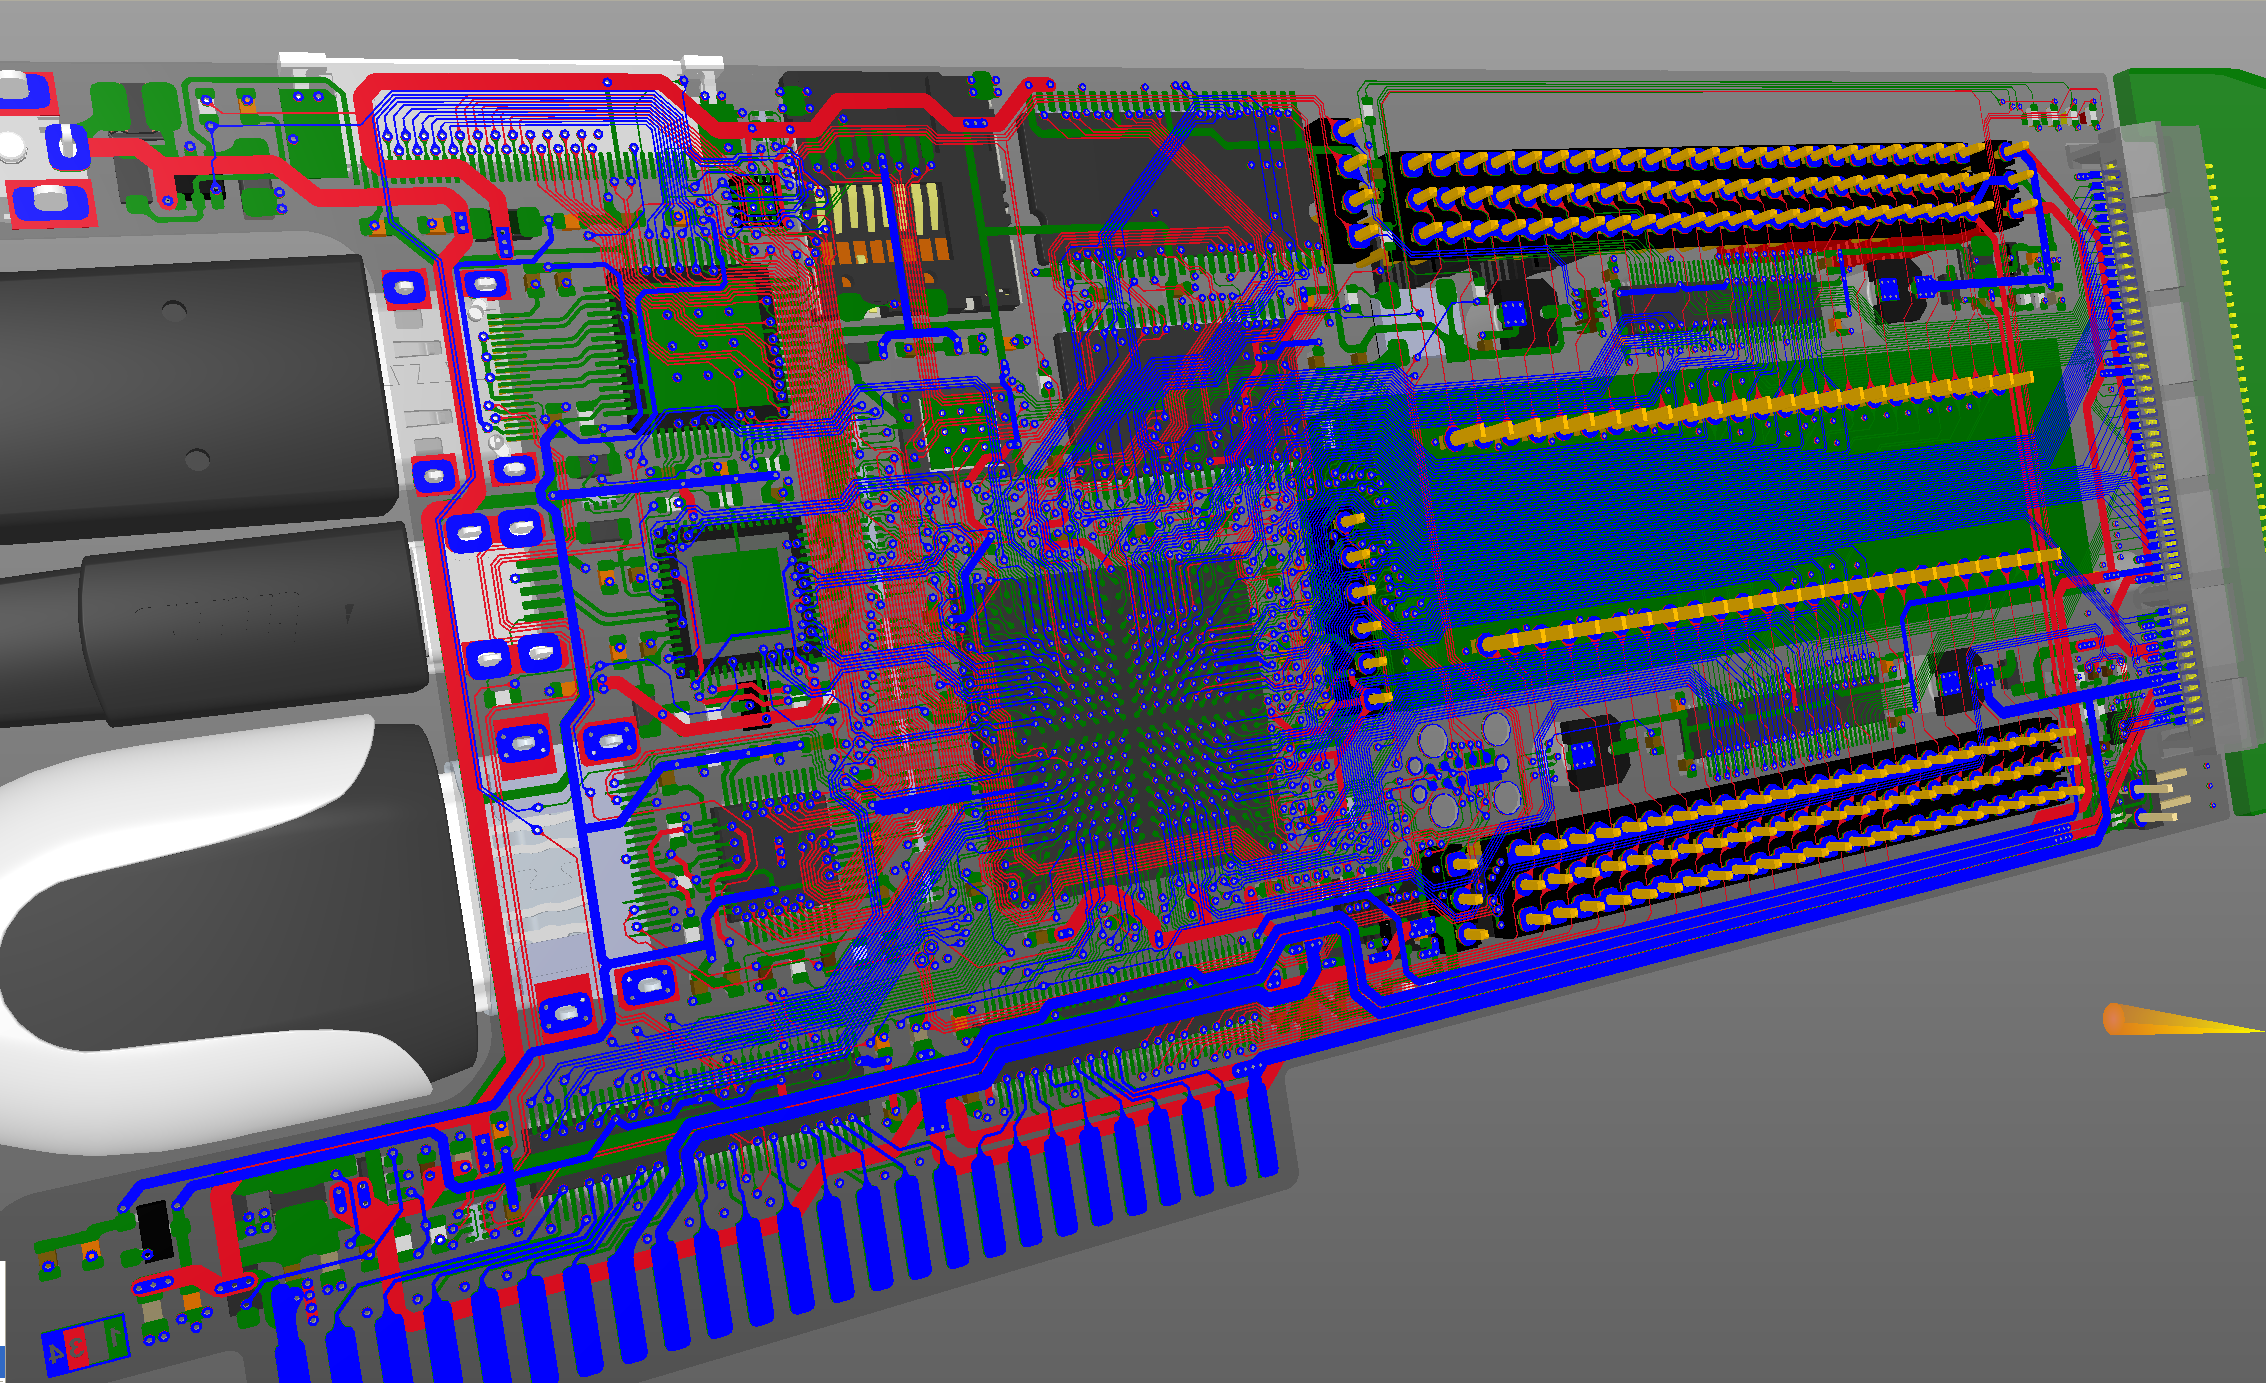Image resolution: width=2266 pixels, height=1383 pixels.
Task: Click the lower single gold pin strip
Action: (x=1770, y=600)
